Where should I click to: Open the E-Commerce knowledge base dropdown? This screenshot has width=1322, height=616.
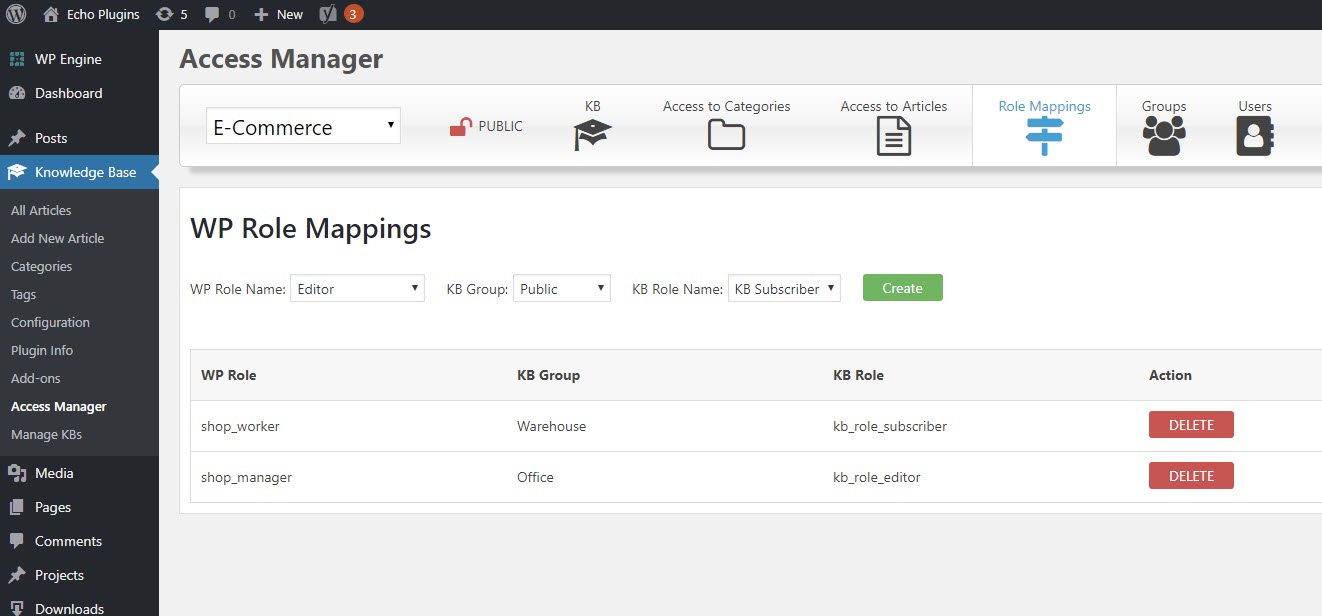[x=303, y=127]
